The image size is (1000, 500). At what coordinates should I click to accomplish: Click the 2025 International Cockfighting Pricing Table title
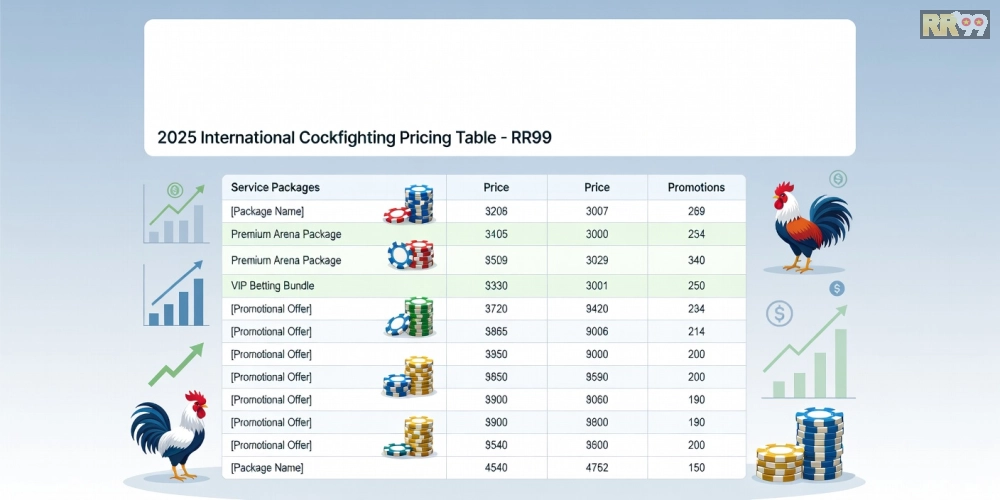coord(354,138)
